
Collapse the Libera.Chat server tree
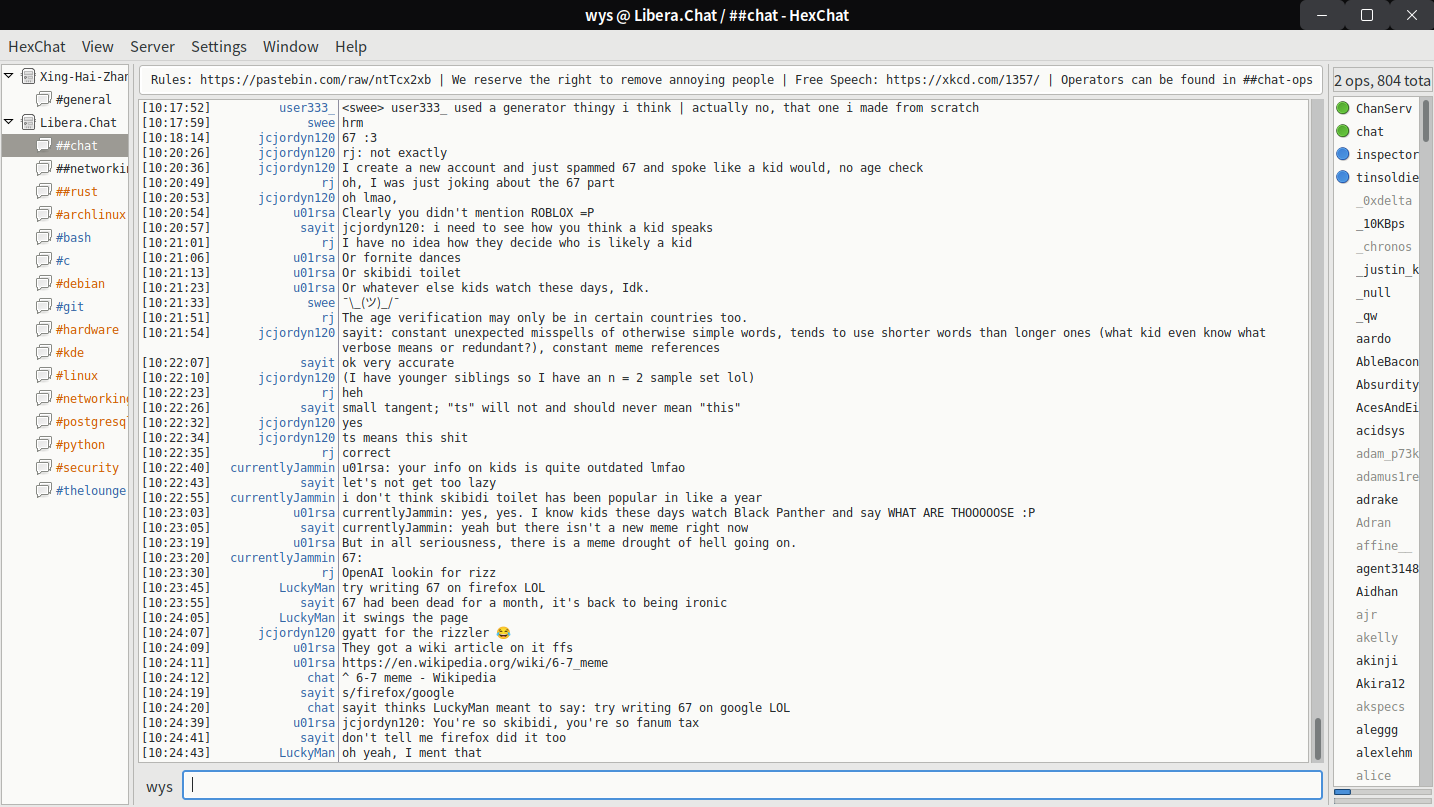pyautogui.click(x=9, y=122)
